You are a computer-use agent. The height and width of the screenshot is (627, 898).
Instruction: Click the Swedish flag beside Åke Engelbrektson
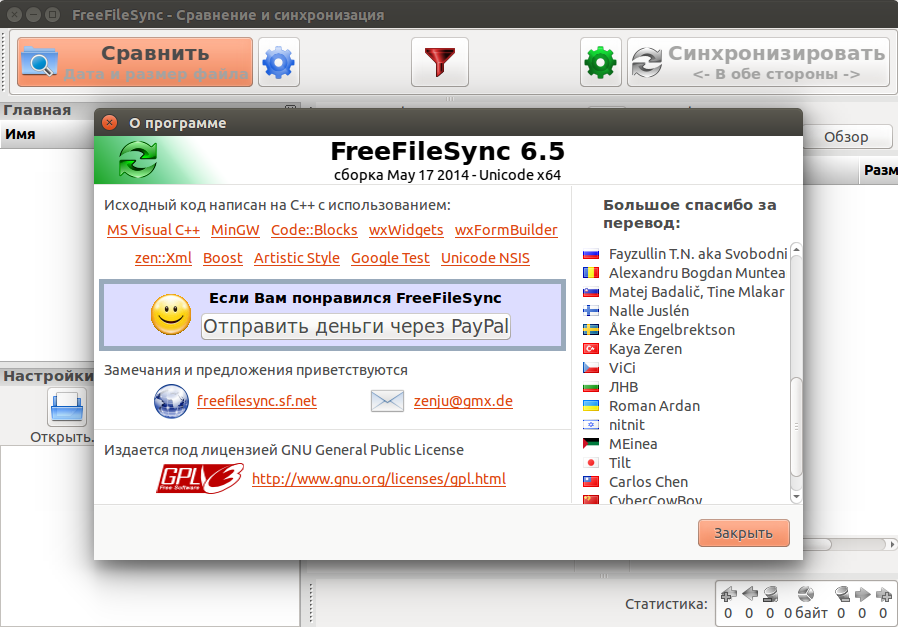click(590, 330)
